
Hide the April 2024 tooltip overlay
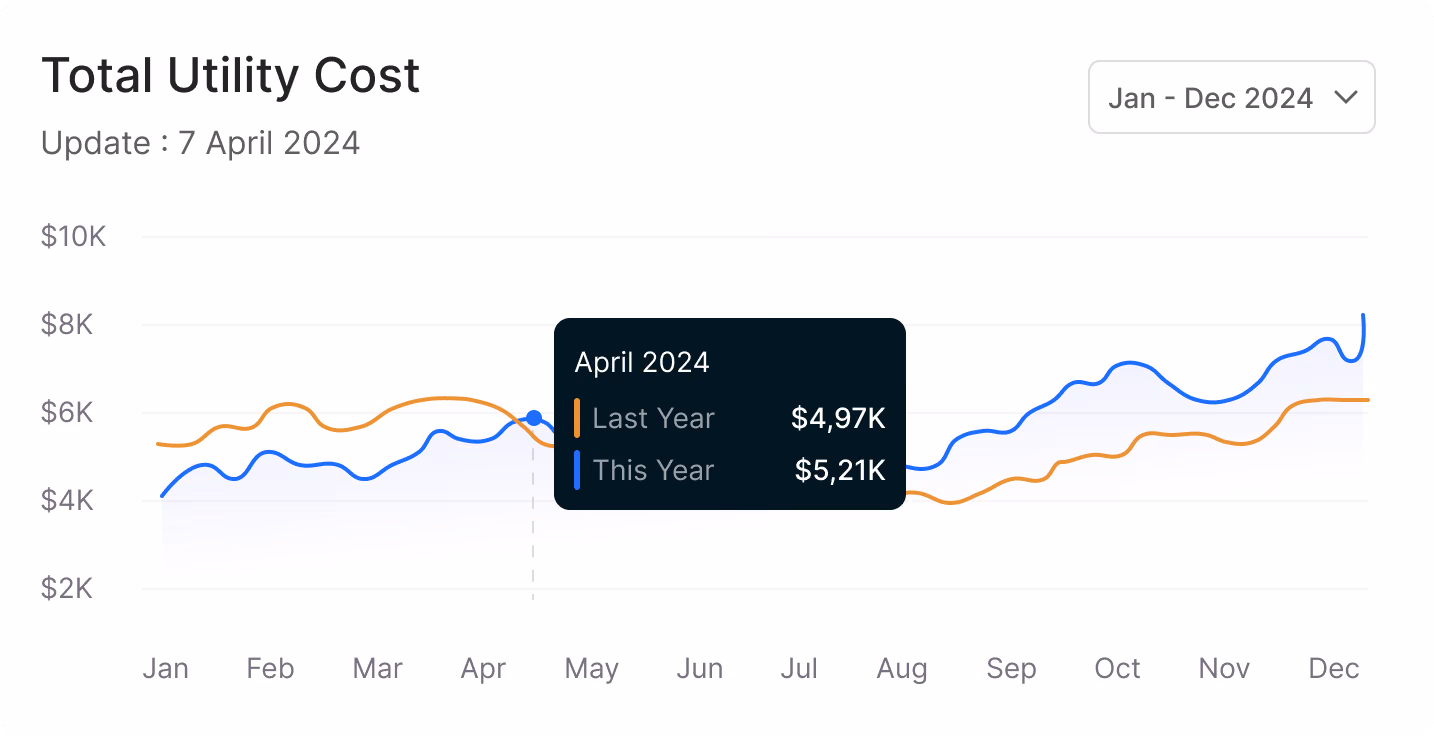(x=729, y=413)
